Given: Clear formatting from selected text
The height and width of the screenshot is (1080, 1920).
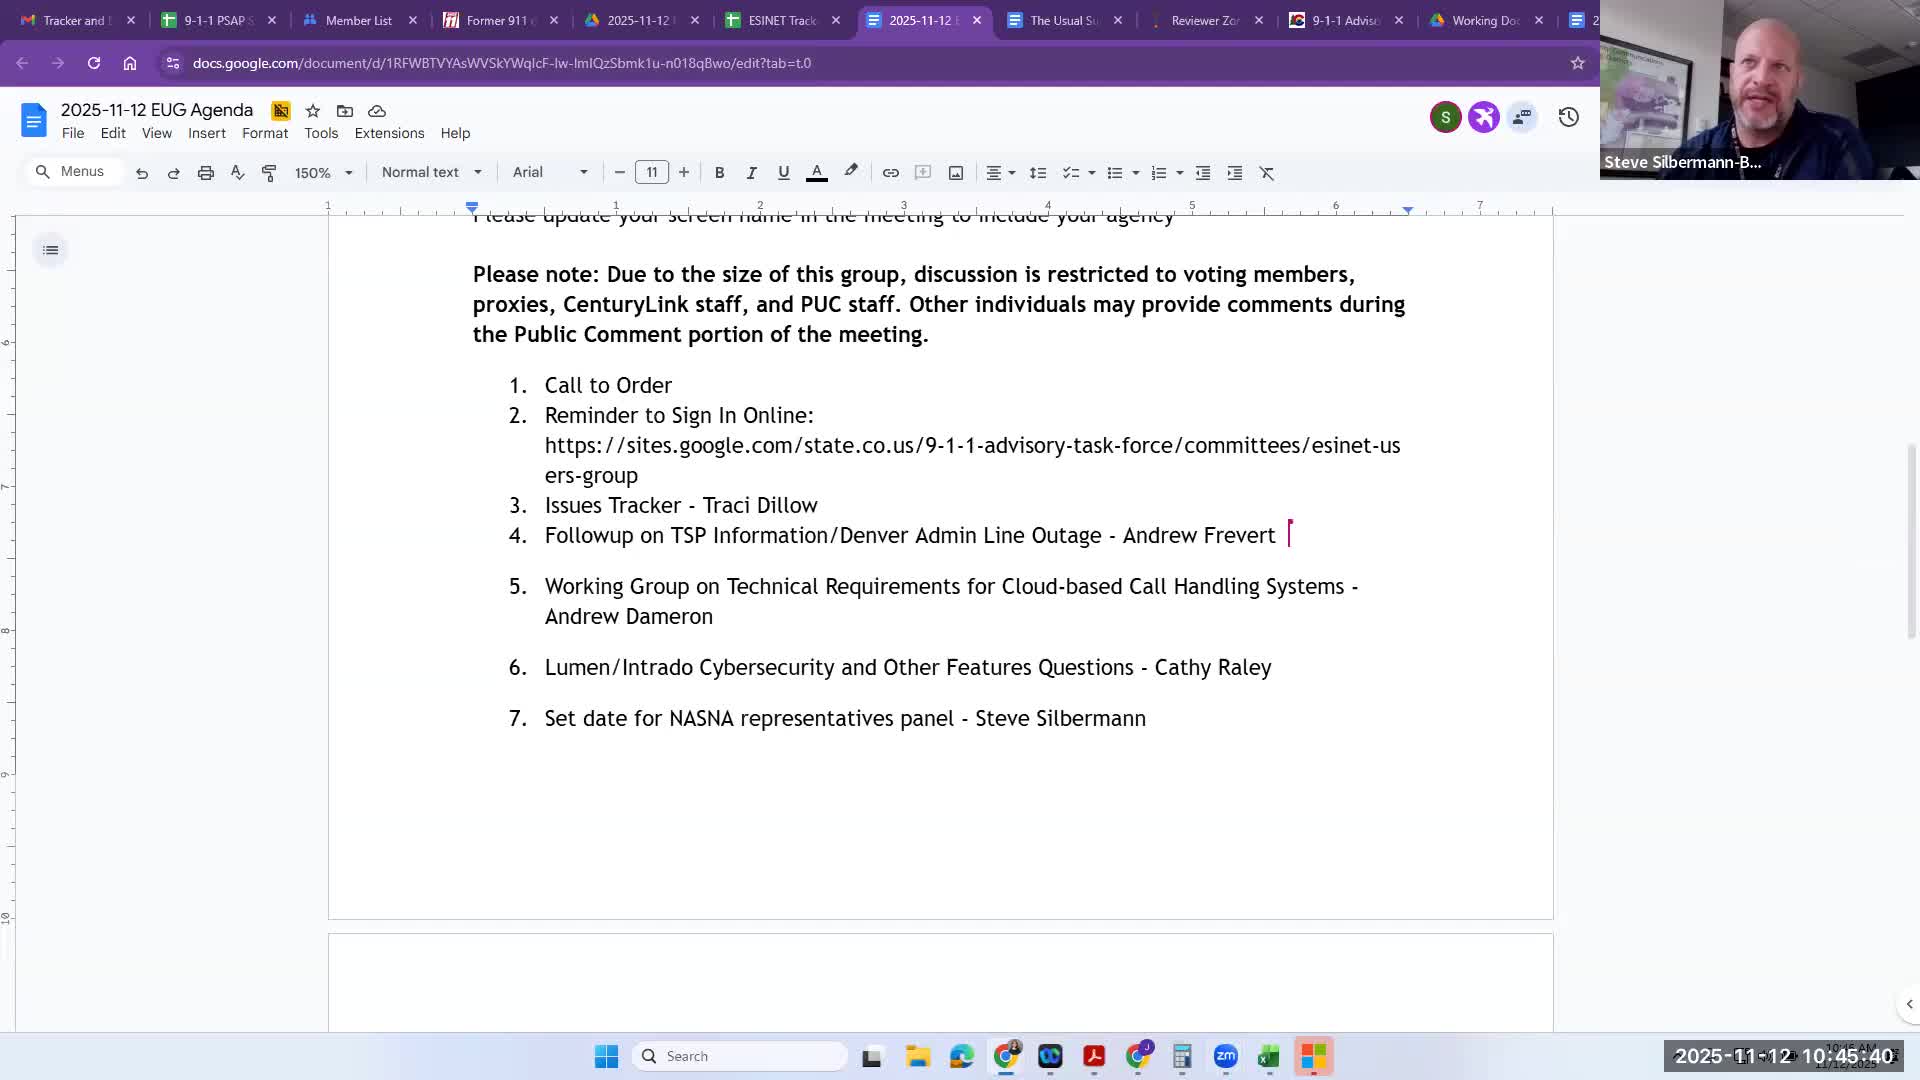Looking at the screenshot, I should point(1266,172).
